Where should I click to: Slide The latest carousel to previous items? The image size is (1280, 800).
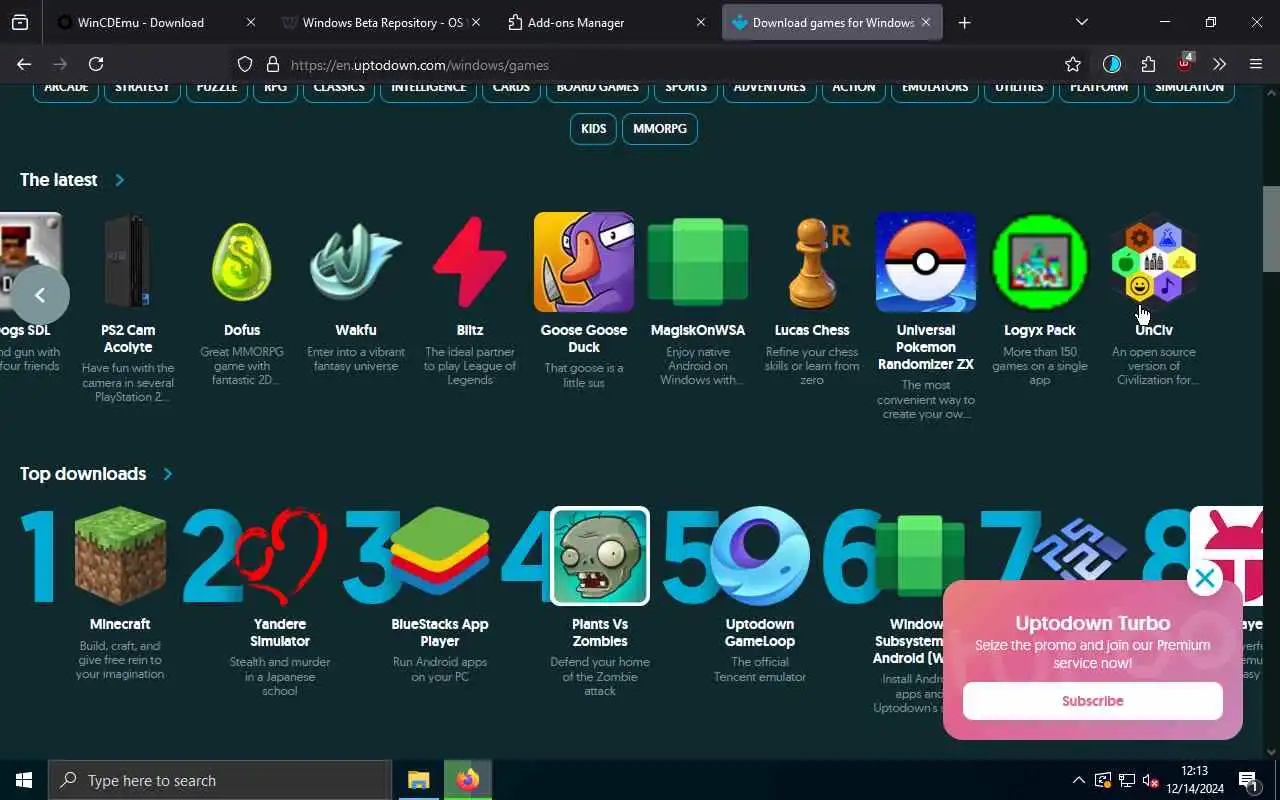point(40,295)
